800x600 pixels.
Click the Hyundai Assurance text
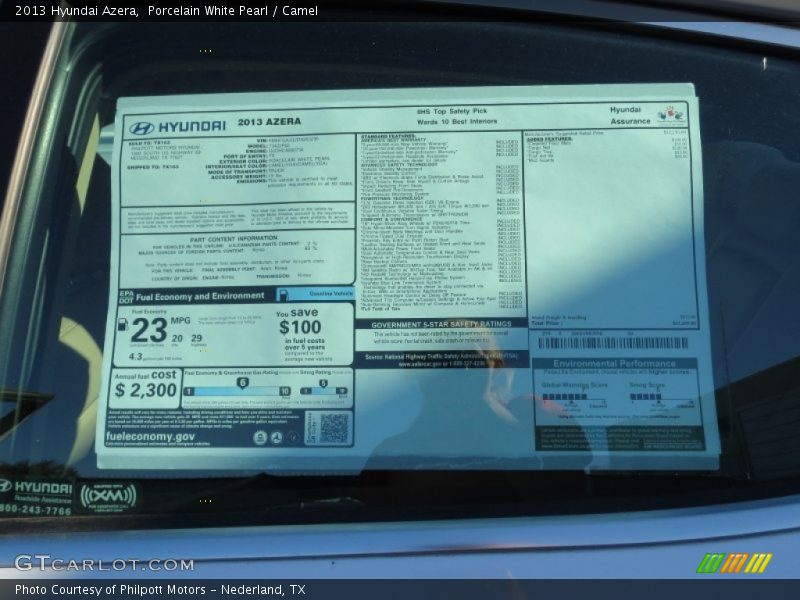[x=630, y=116]
